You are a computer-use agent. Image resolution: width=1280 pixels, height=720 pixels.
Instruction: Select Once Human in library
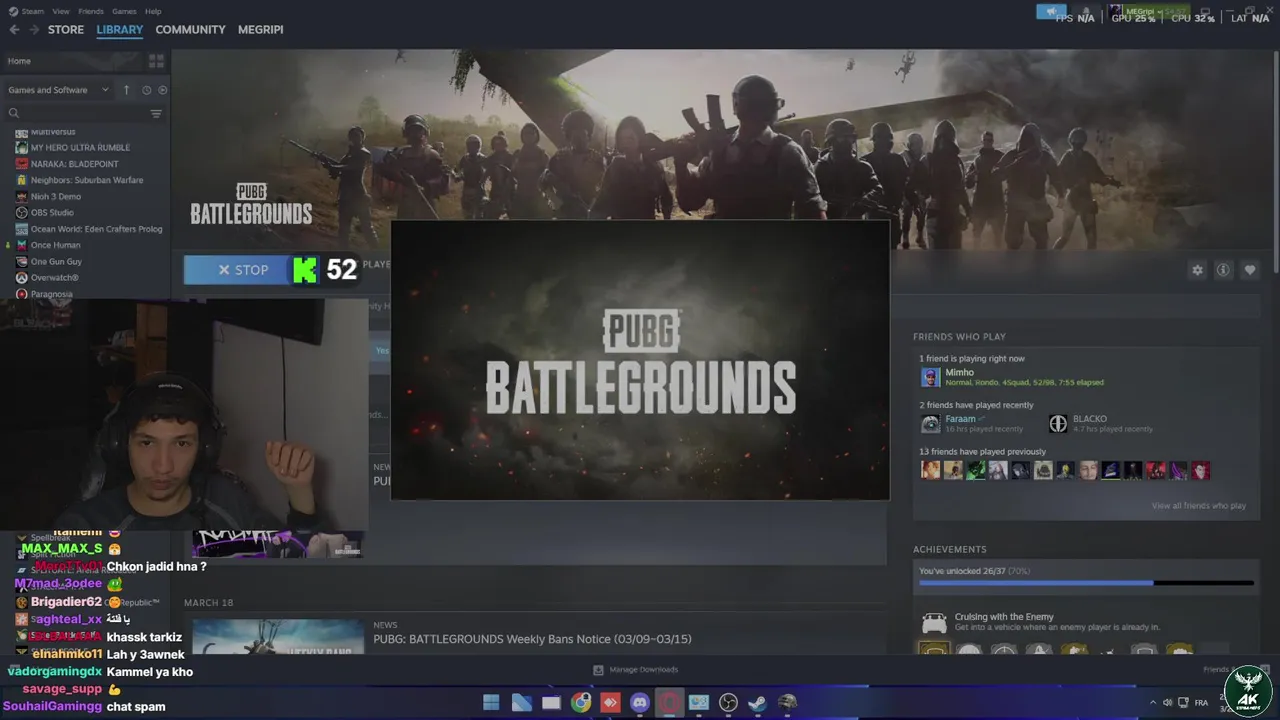pyautogui.click(x=55, y=245)
